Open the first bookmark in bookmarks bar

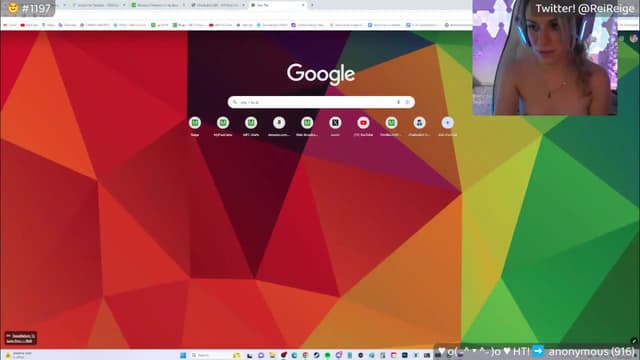pyautogui.click(x=11, y=25)
